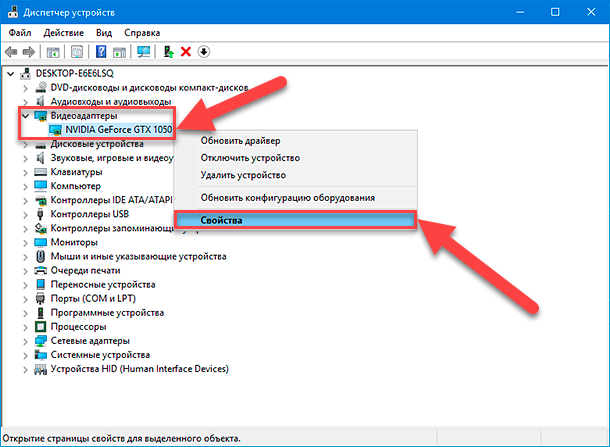Image resolution: width=610 pixels, height=447 pixels.
Task: Select Контроллеры IDE ATA/ATAPI row
Action: [x=111, y=200]
